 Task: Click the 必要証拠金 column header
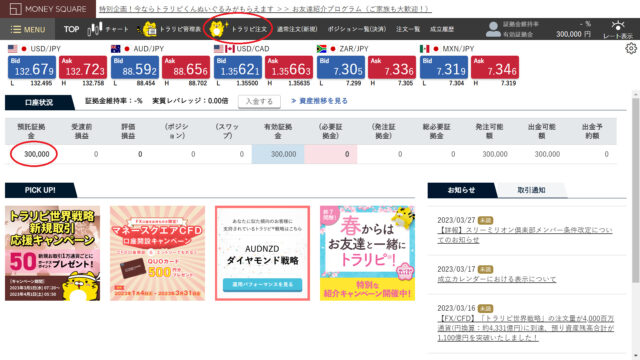[331, 131]
